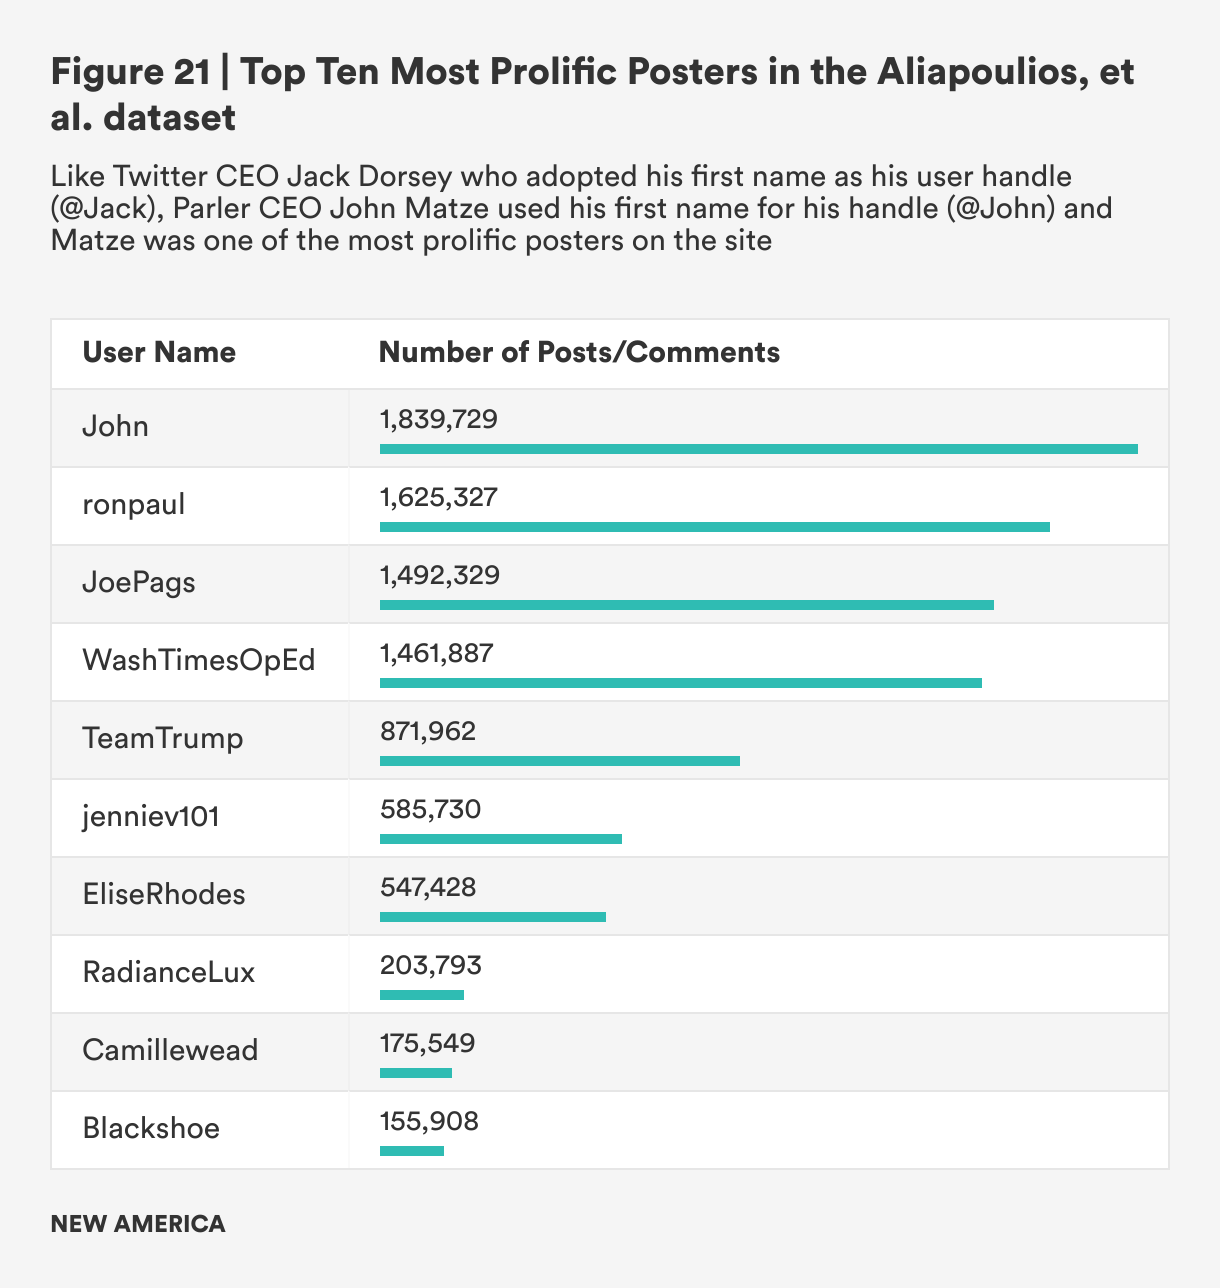Click the Camillewead user name
This screenshot has width=1220, height=1288.
170,1050
